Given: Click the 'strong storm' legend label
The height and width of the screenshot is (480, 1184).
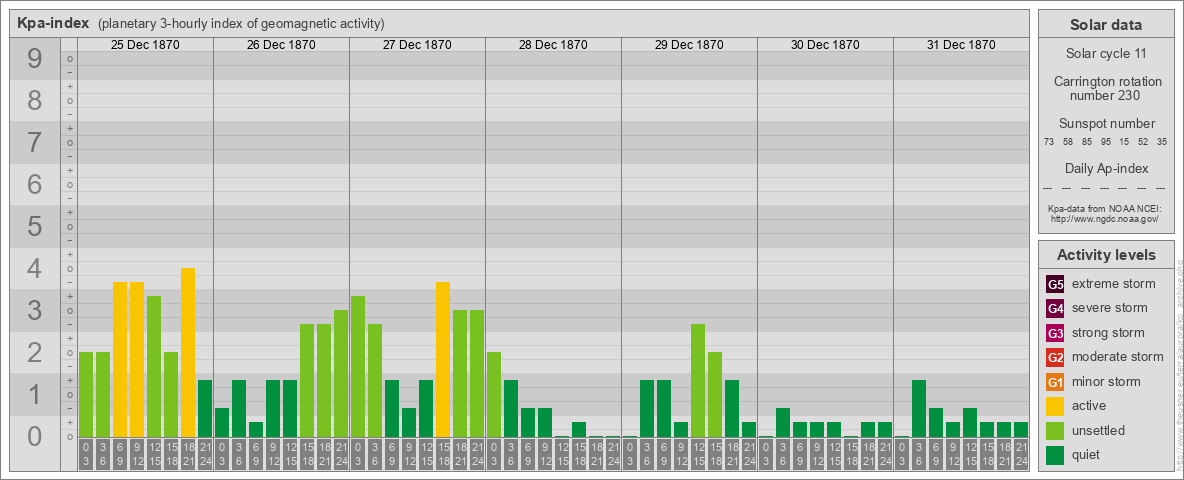Looking at the screenshot, I should pyautogui.click(x=1108, y=333).
